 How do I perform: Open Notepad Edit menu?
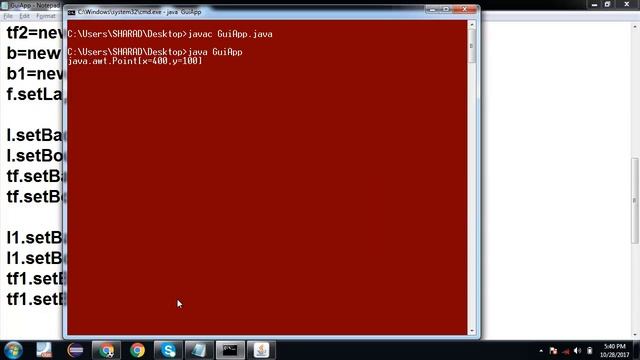pyautogui.click(x=24, y=16)
